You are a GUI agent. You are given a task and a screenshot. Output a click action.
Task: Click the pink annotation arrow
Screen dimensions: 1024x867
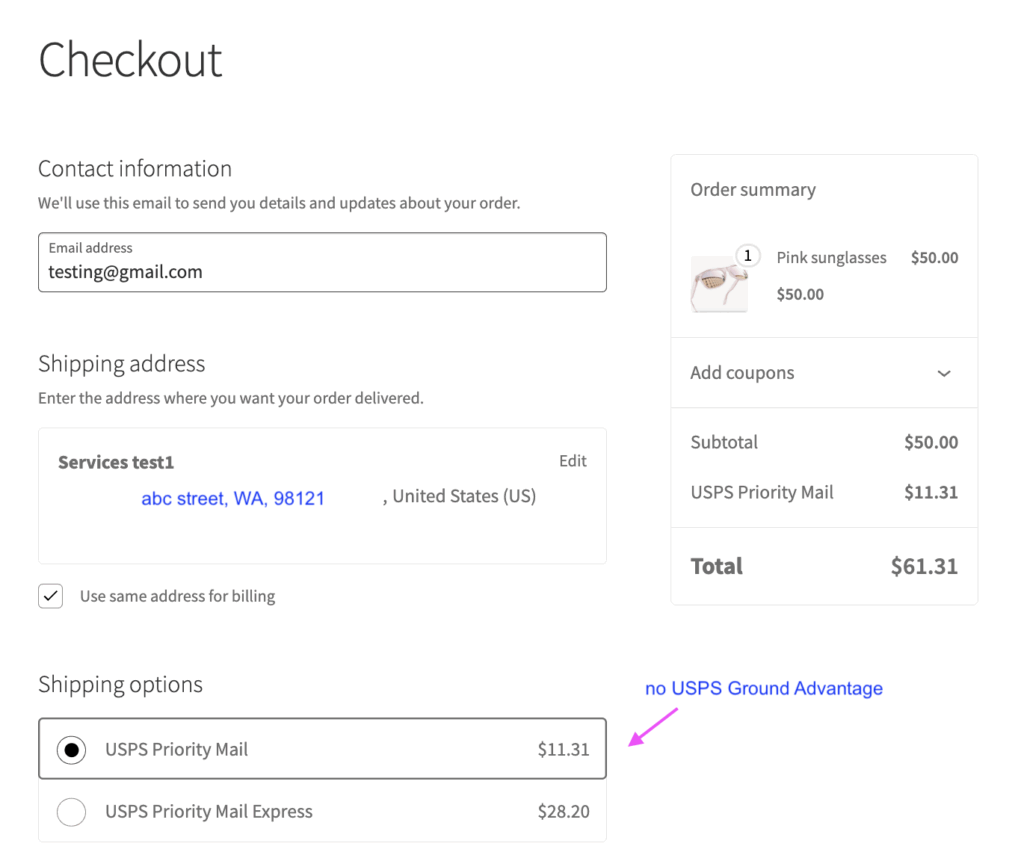click(x=653, y=726)
